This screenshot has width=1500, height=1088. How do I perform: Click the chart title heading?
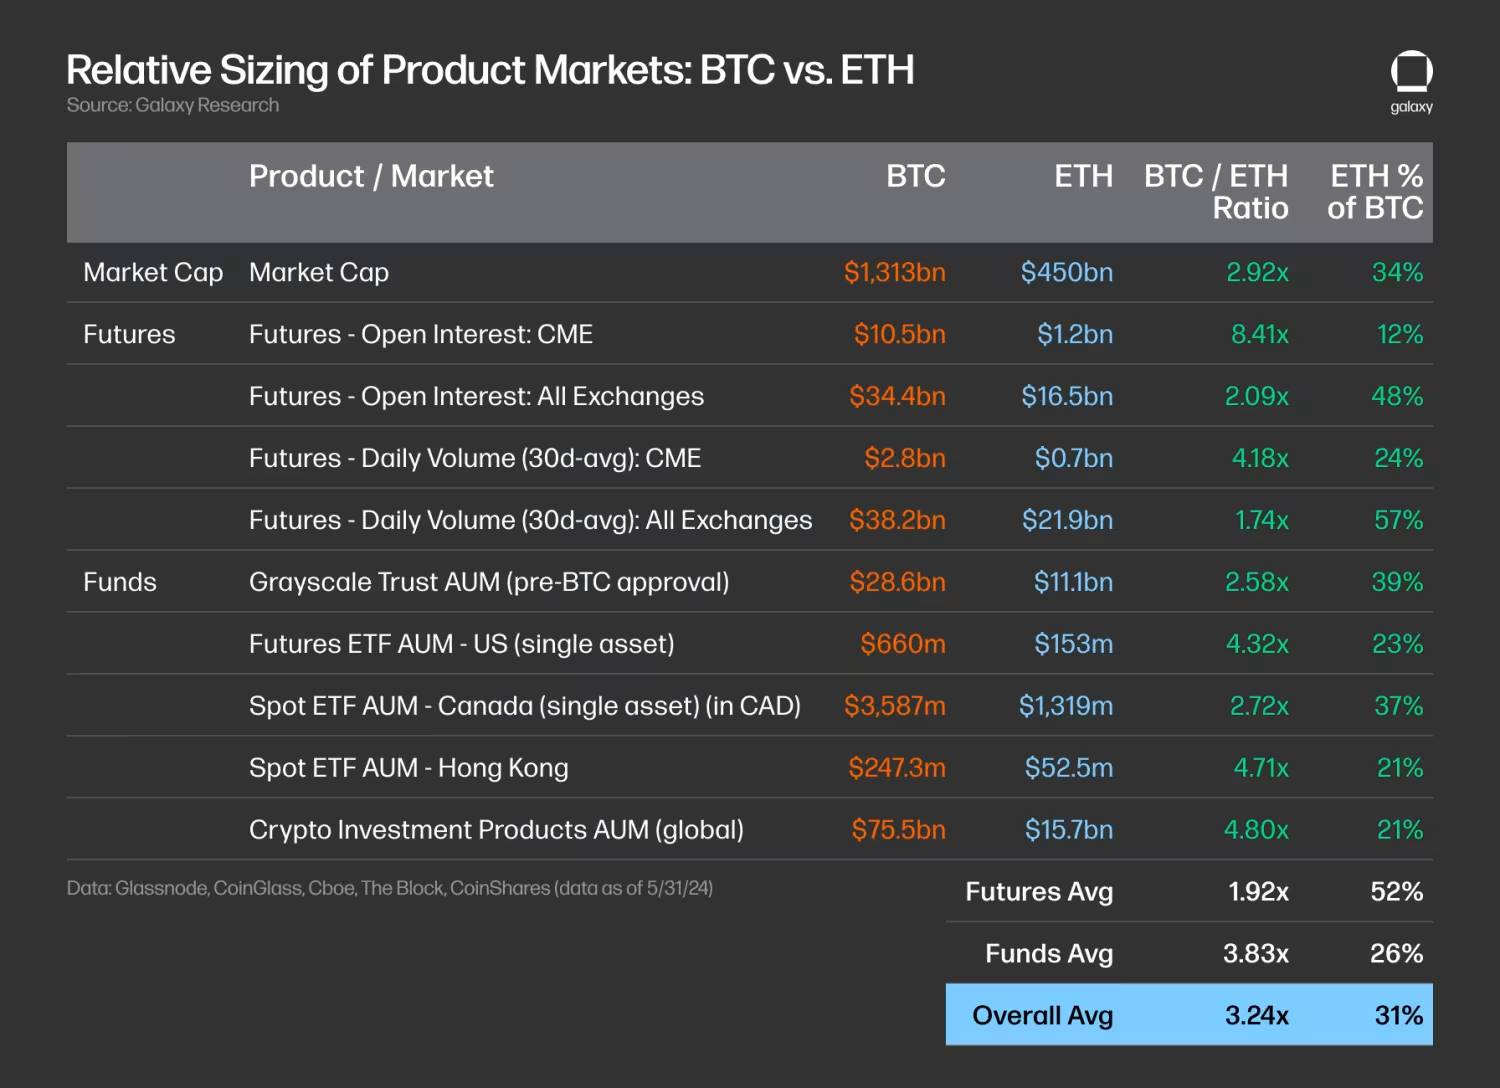tap(490, 70)
